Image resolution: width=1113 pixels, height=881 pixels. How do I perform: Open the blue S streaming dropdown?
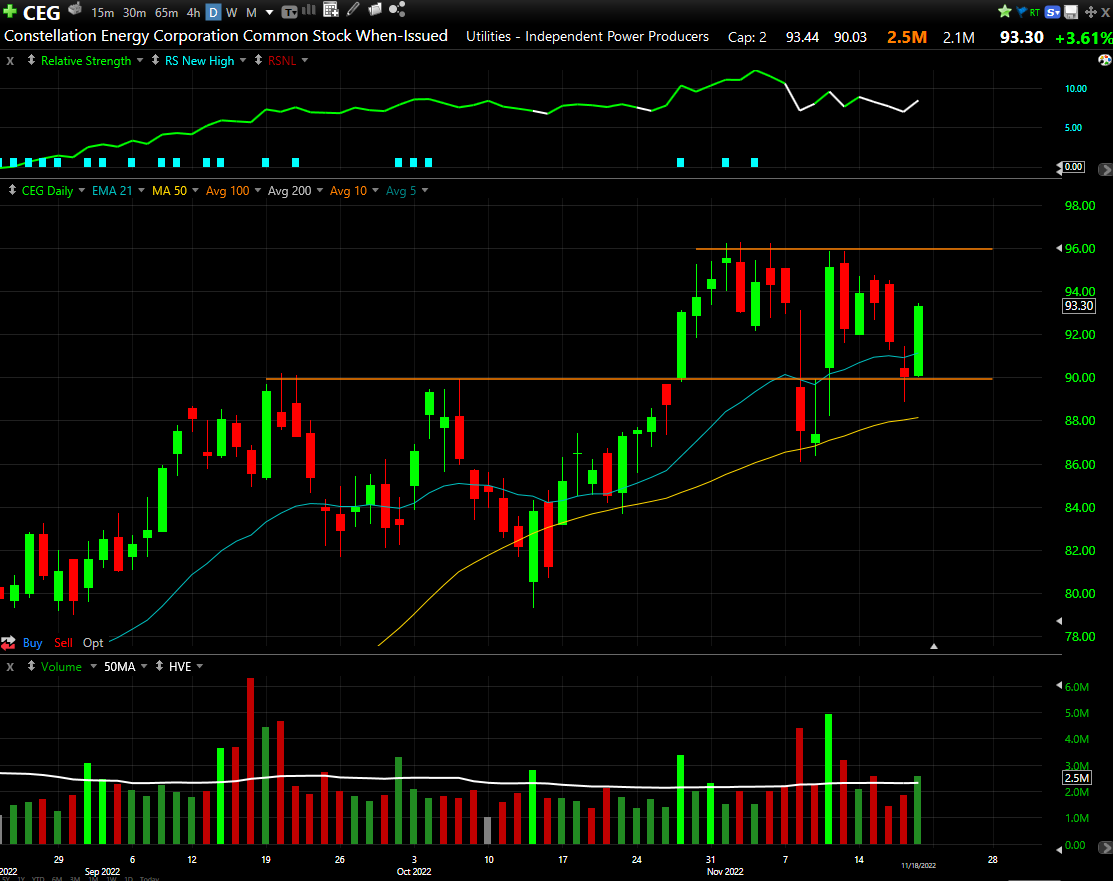pyautogui.click(x=1053, y=12)
